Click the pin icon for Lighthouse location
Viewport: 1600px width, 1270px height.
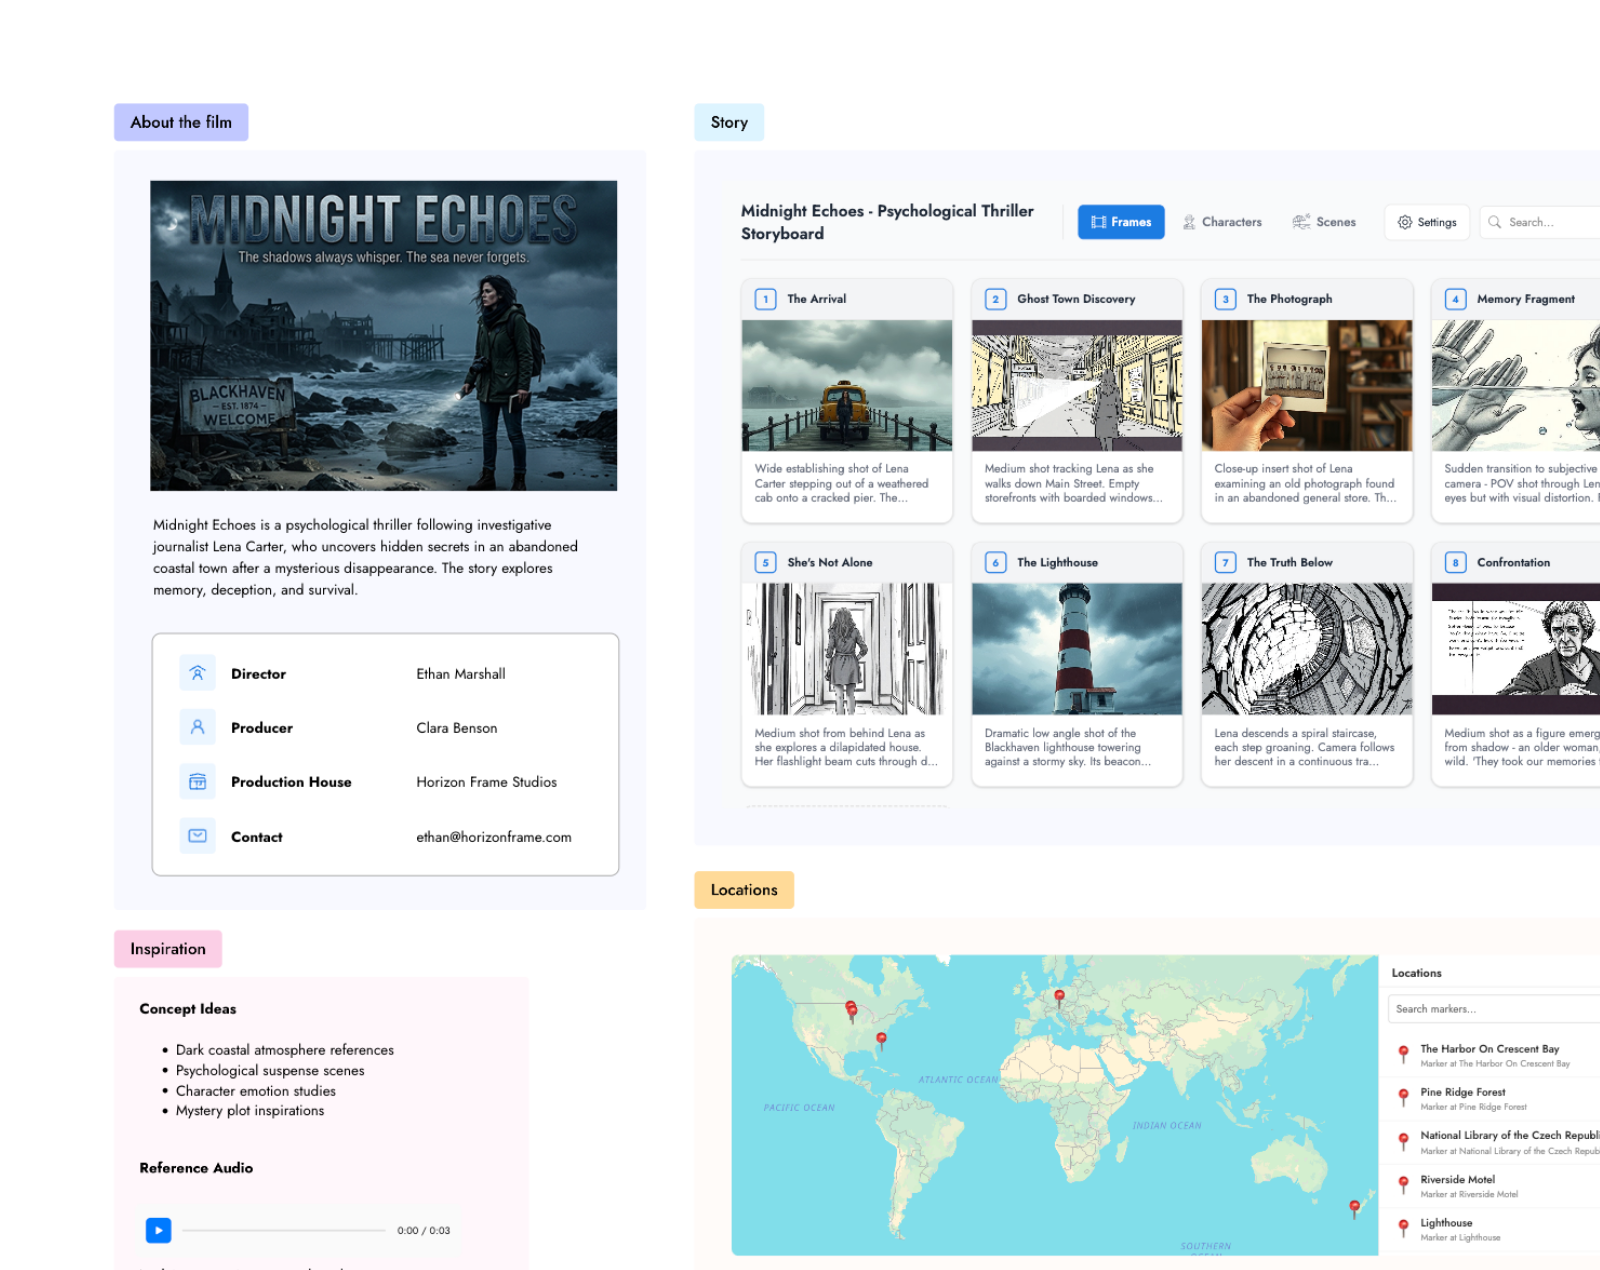pyautogui.click(x=1404, y=1227)
